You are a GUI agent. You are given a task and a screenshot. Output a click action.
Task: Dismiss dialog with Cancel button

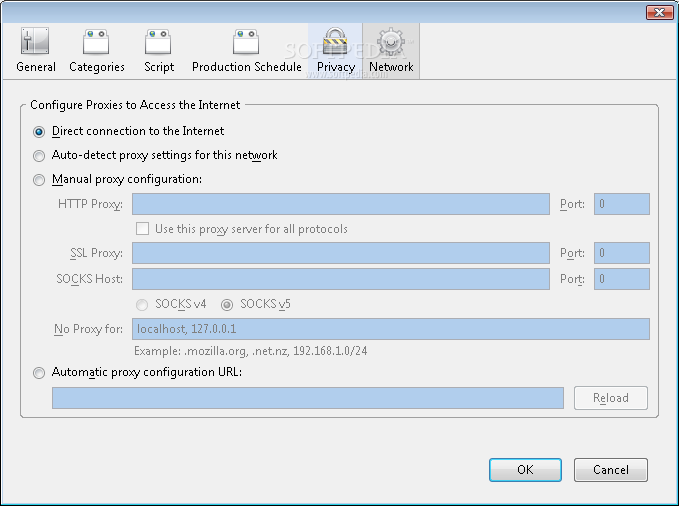pos(611,470)
